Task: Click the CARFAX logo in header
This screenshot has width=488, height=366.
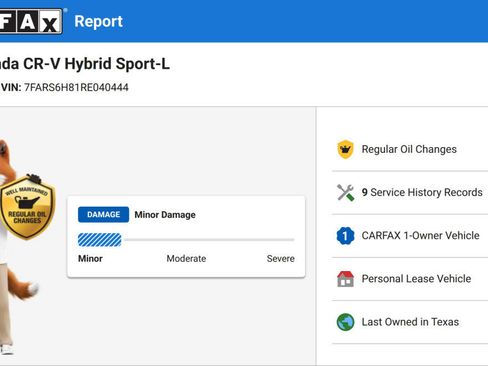Action: pyautogui.click(x=31, y=21)
